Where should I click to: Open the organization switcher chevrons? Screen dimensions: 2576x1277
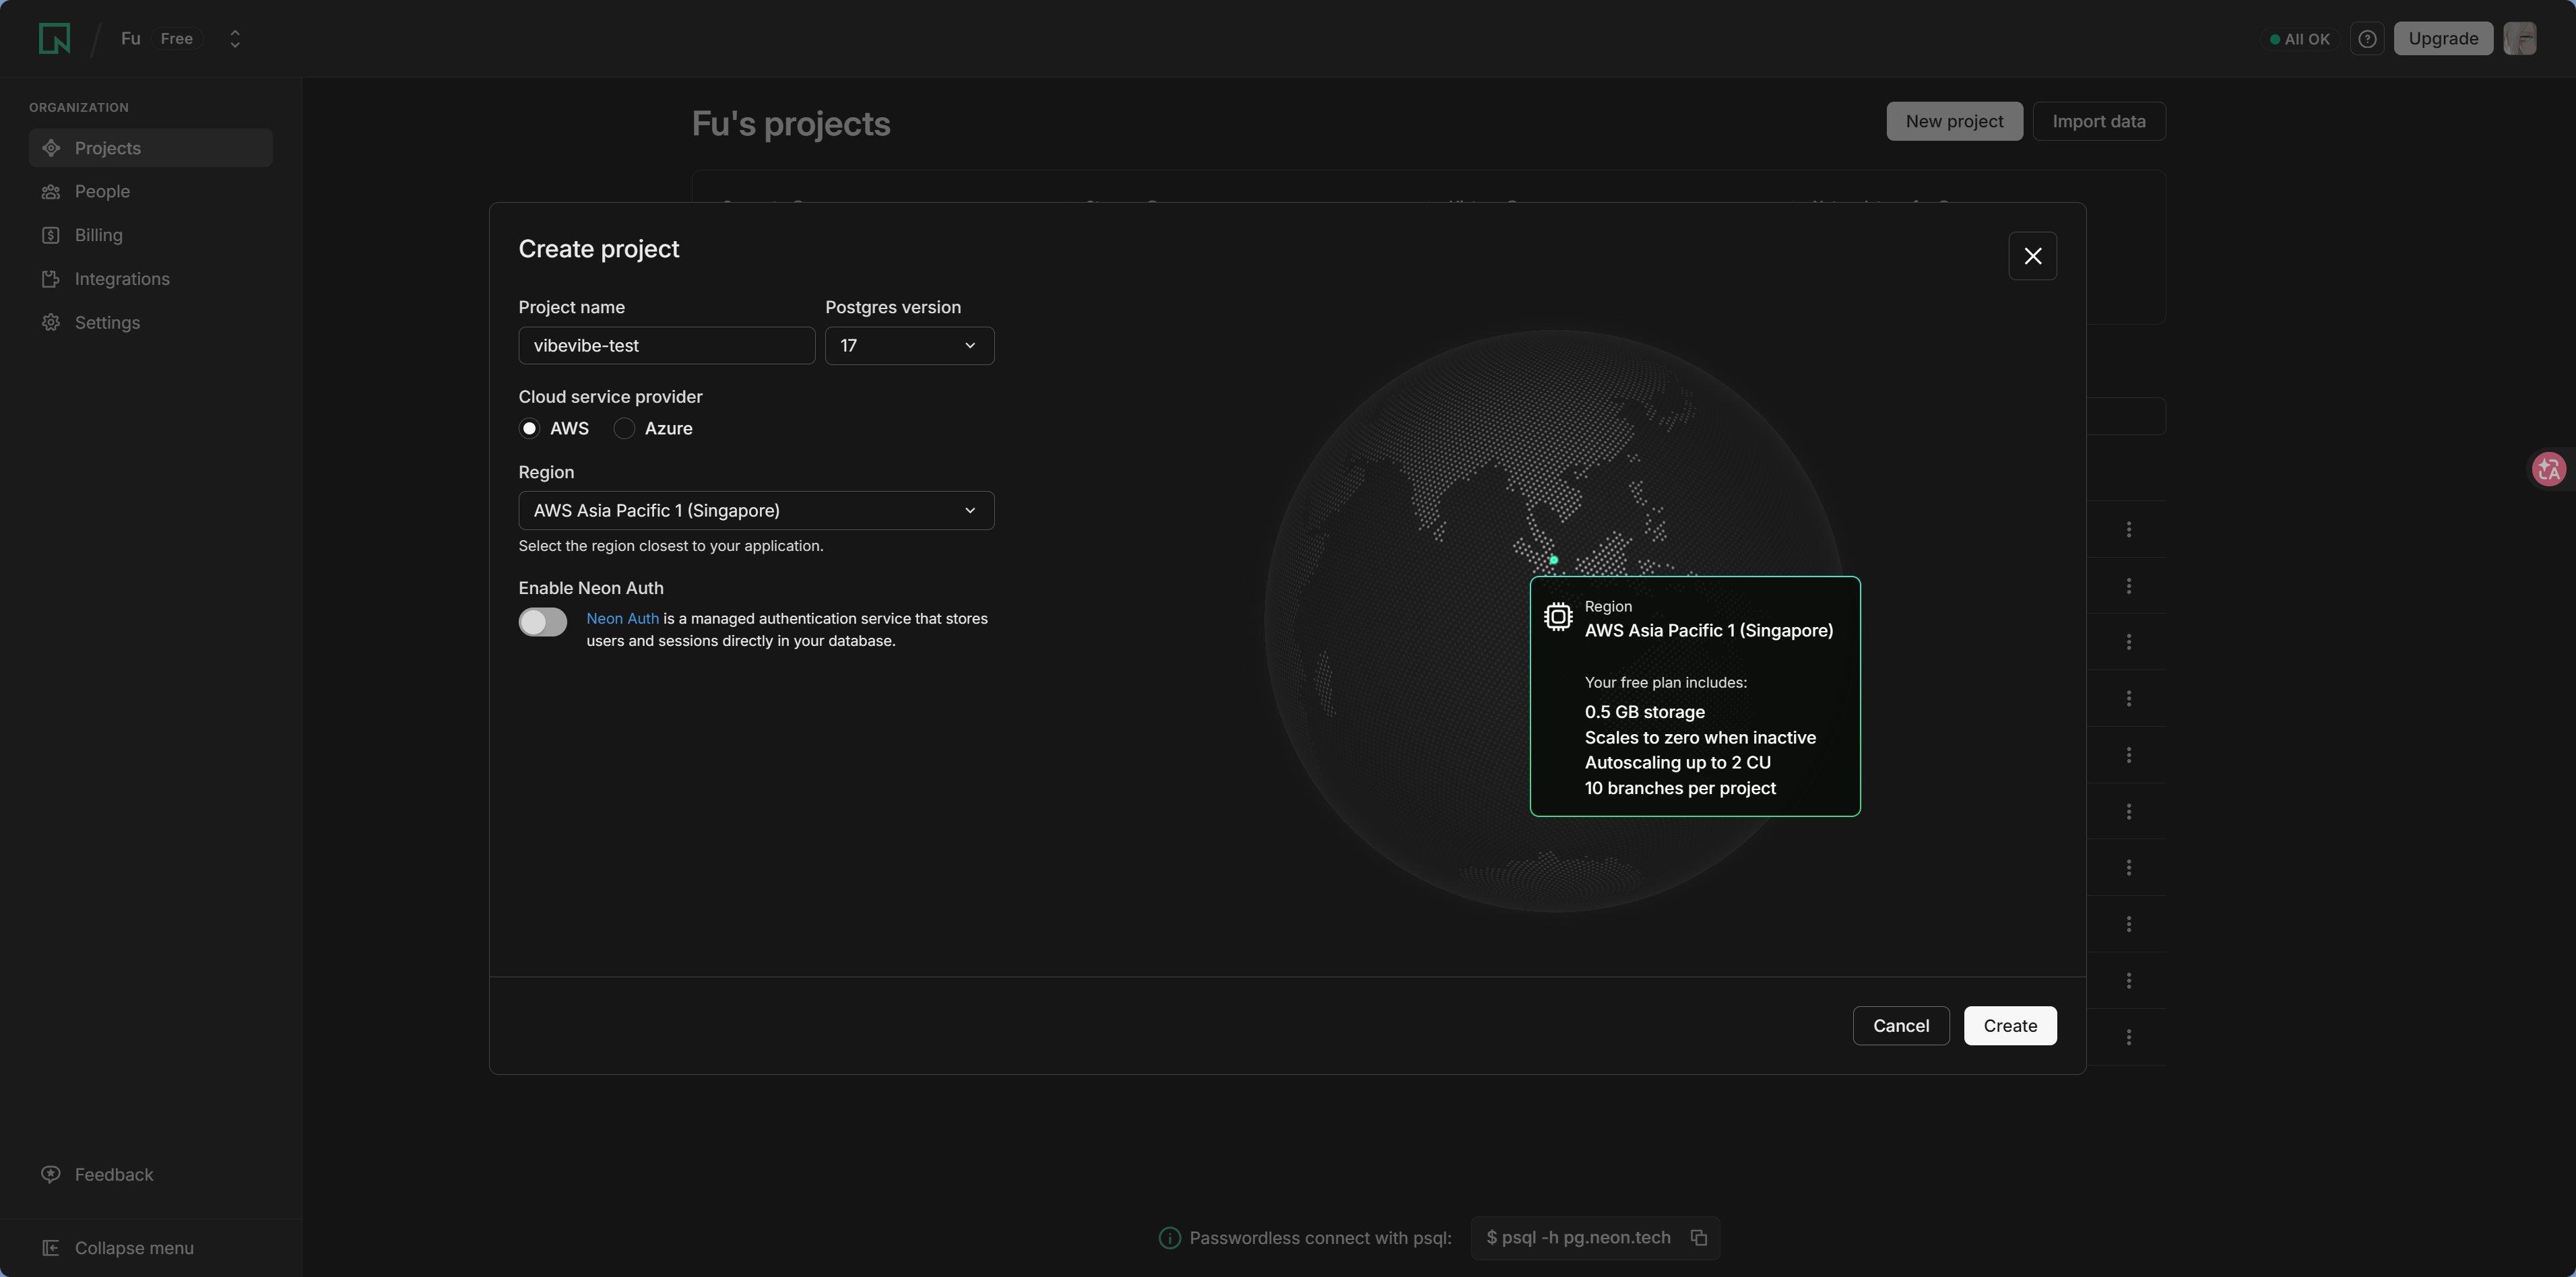234,39
